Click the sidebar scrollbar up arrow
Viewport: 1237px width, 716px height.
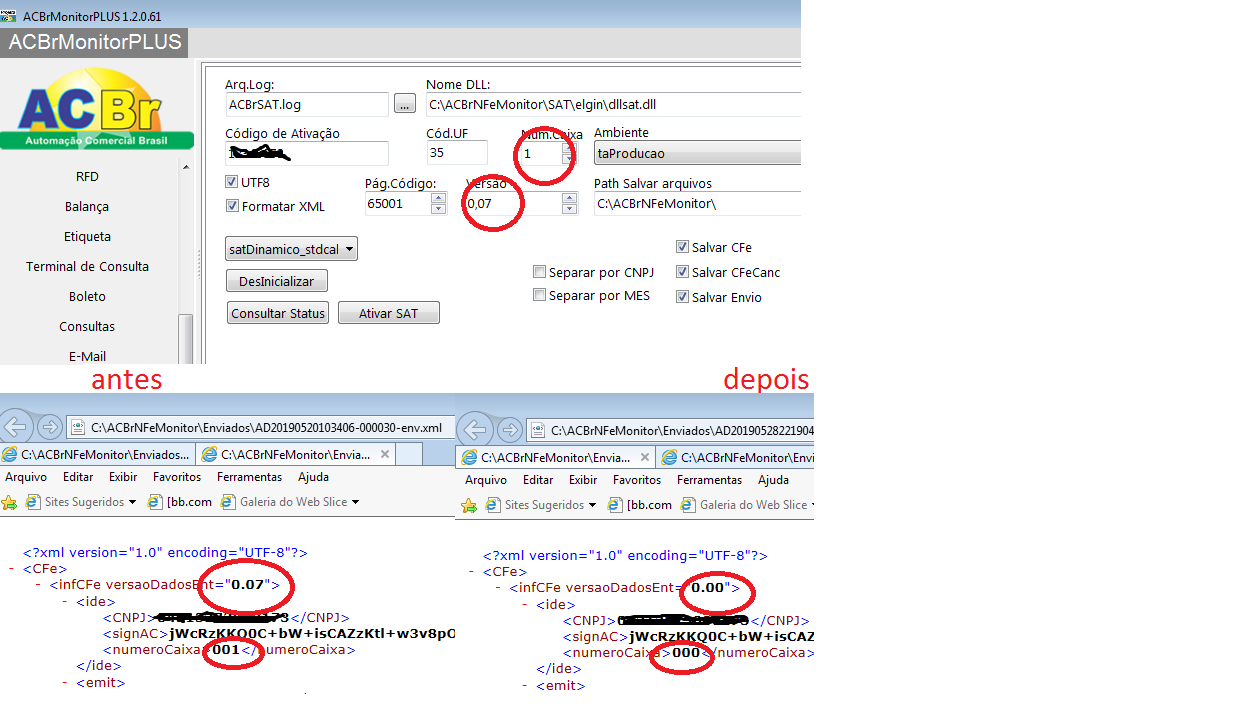[x=185, y=167]
